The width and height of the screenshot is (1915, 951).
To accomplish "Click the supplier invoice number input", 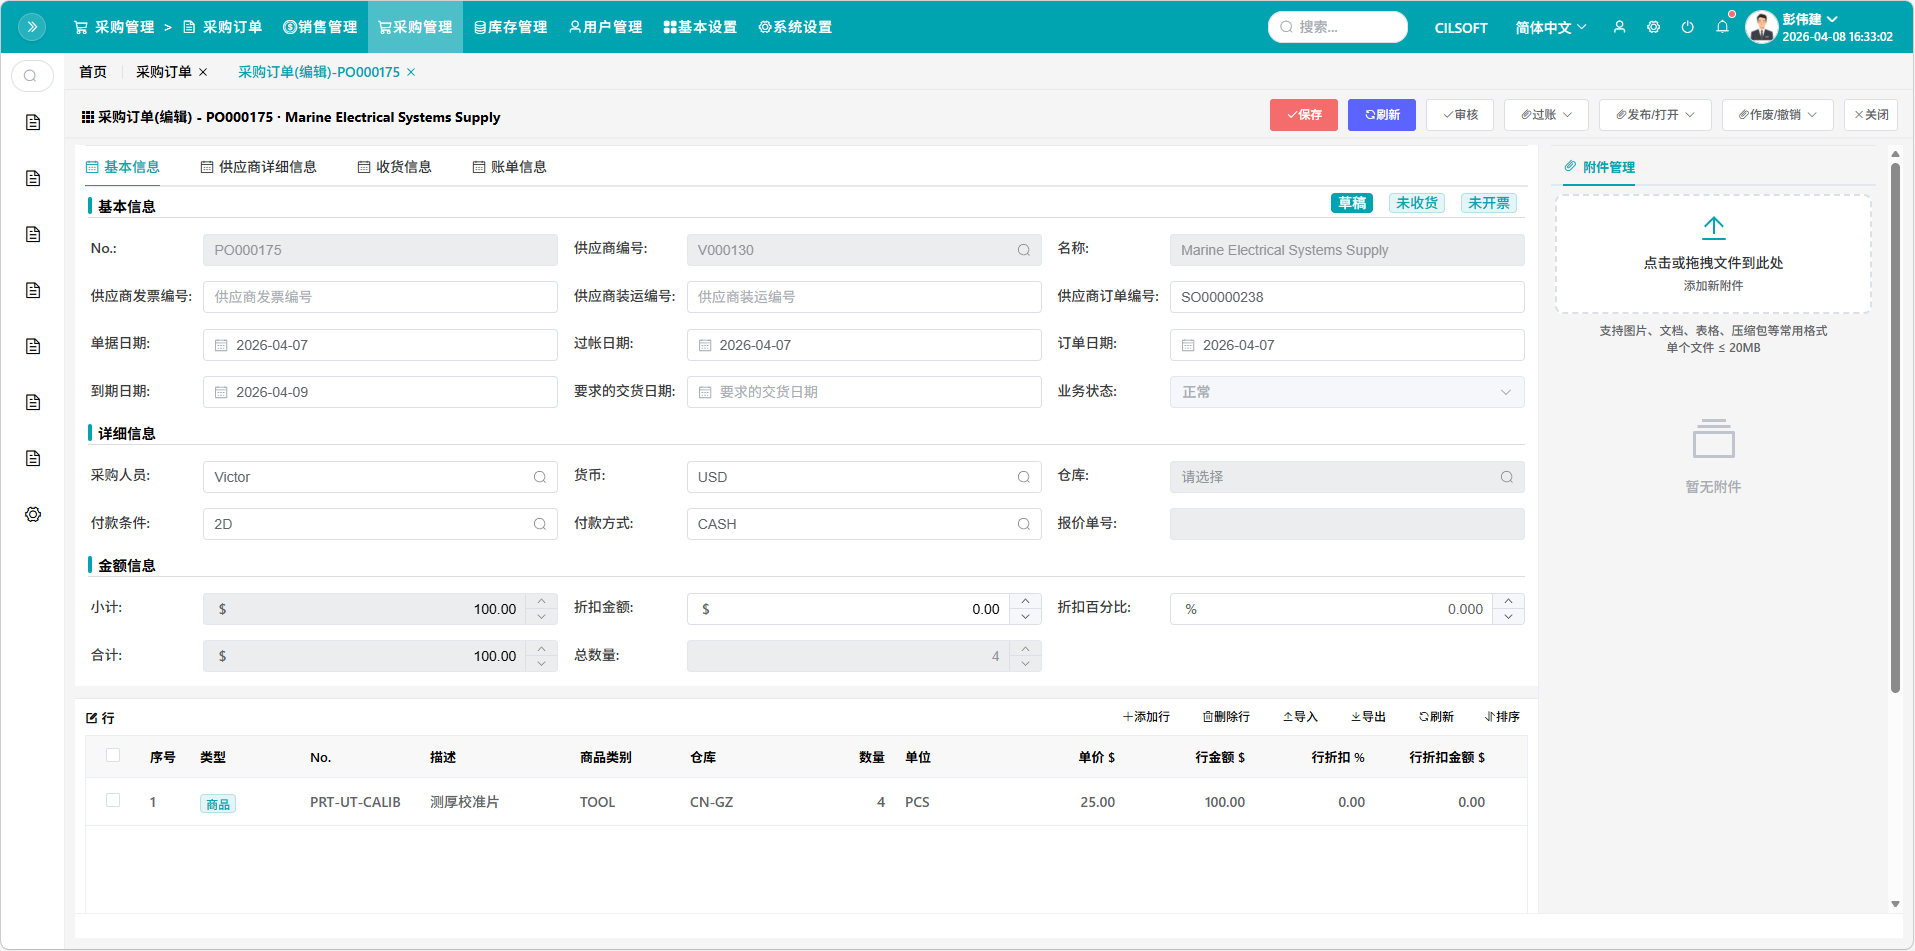I will [x=380, y=297].
